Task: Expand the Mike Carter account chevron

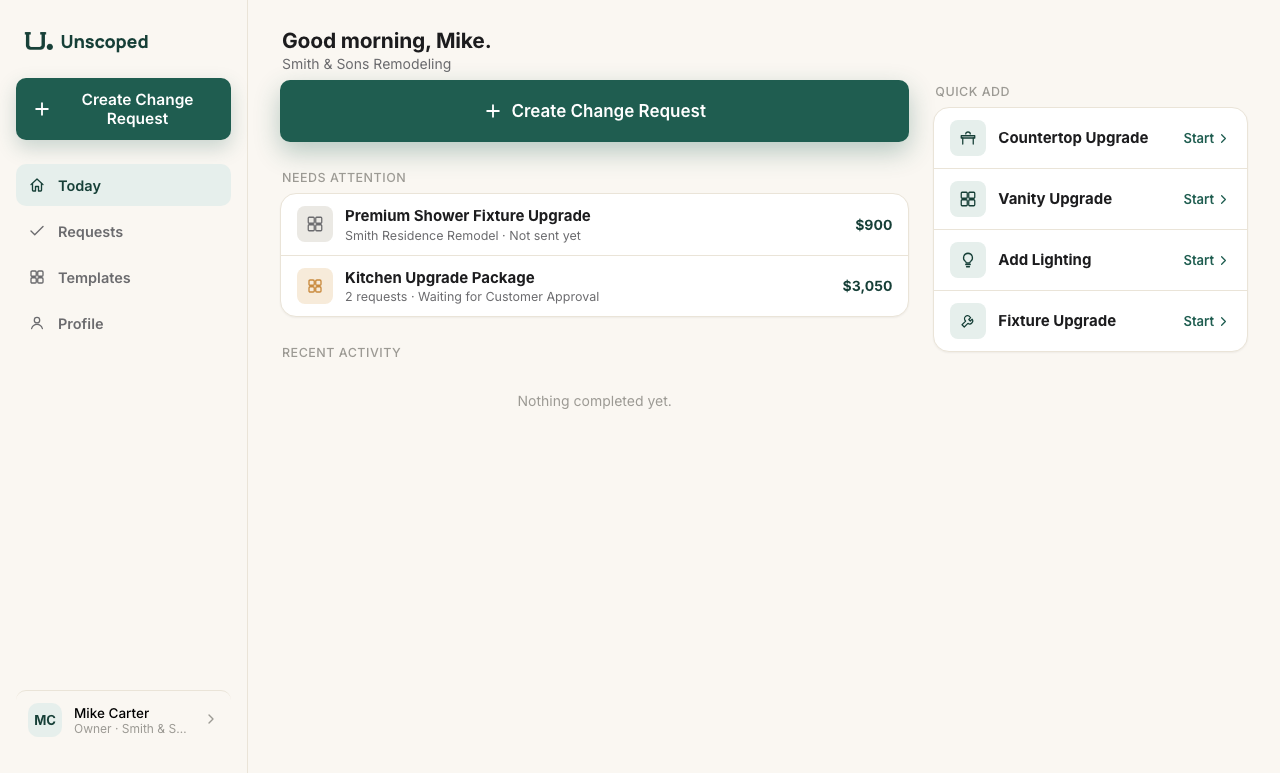Action: click(x=211, y=719)
